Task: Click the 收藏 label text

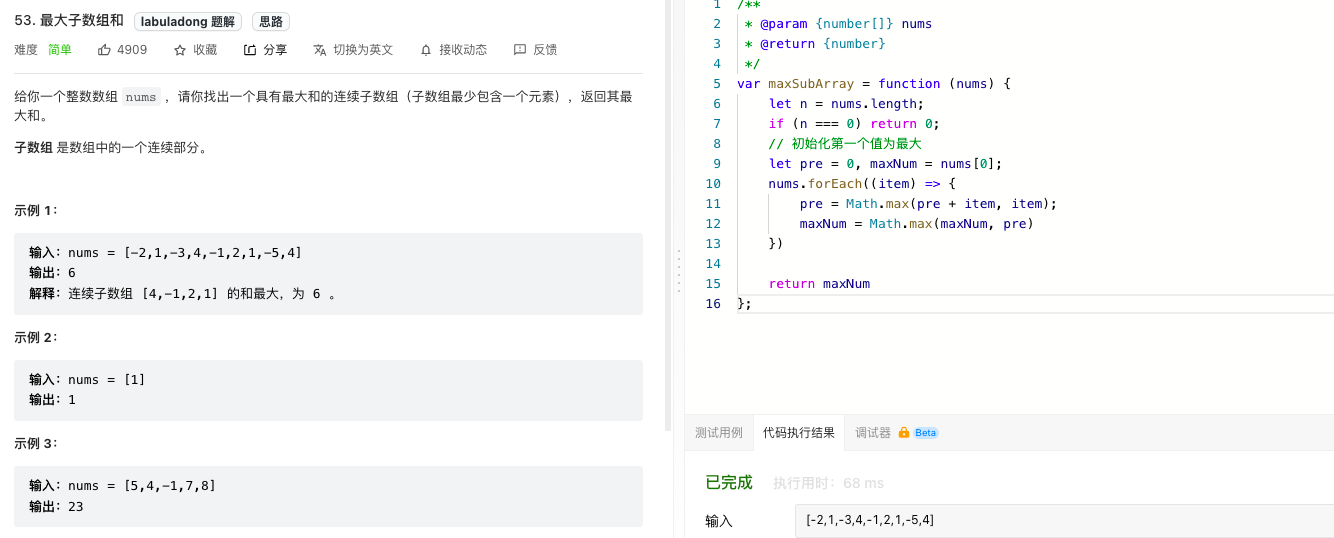Action: tap(205, 49)
